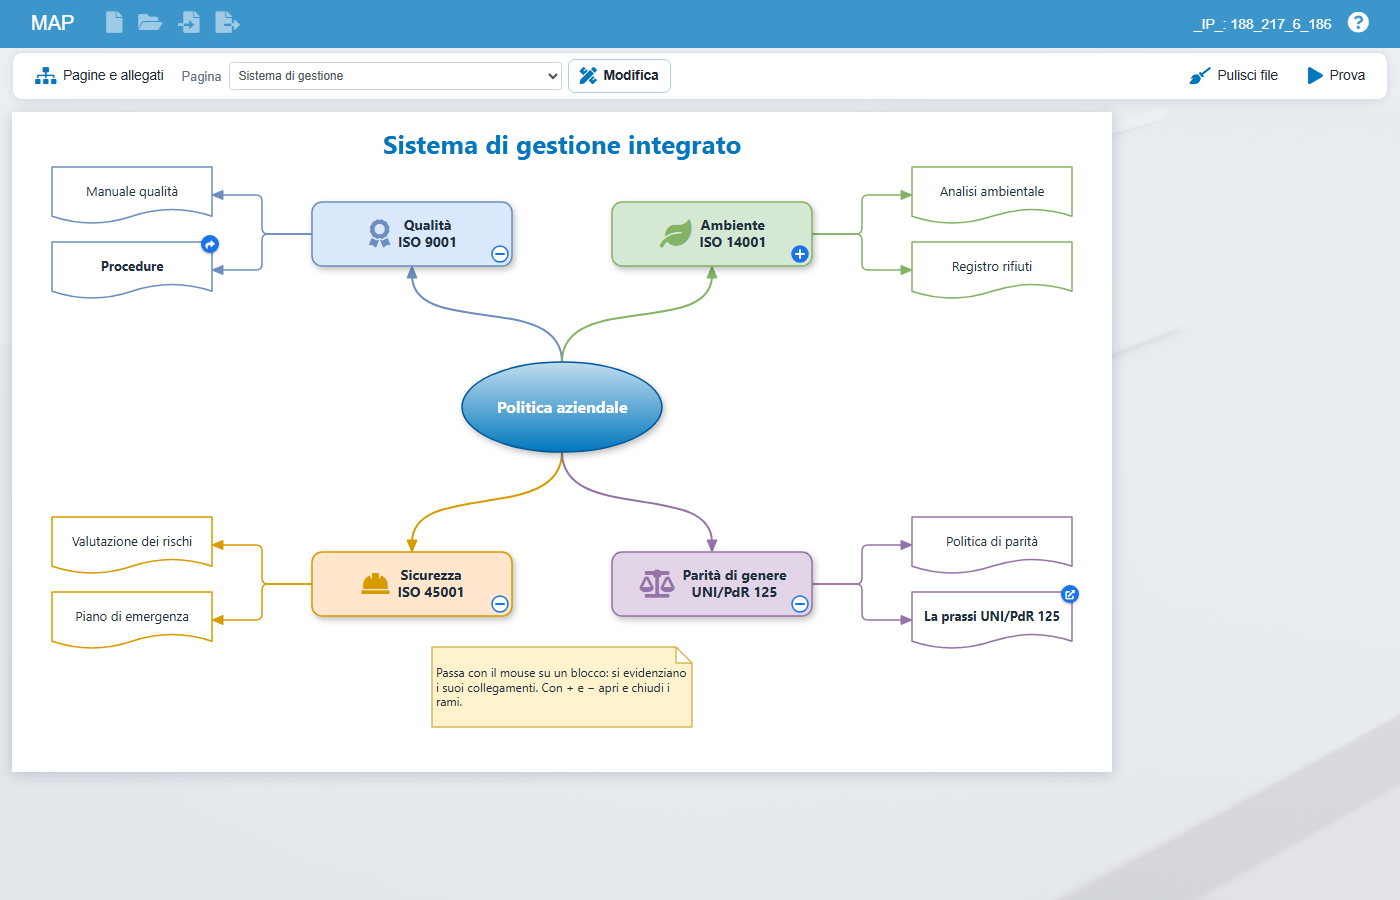This screenshot has height=900, width=1400.
Task: Collapse the Parità di genere branch
Action: 800,604
